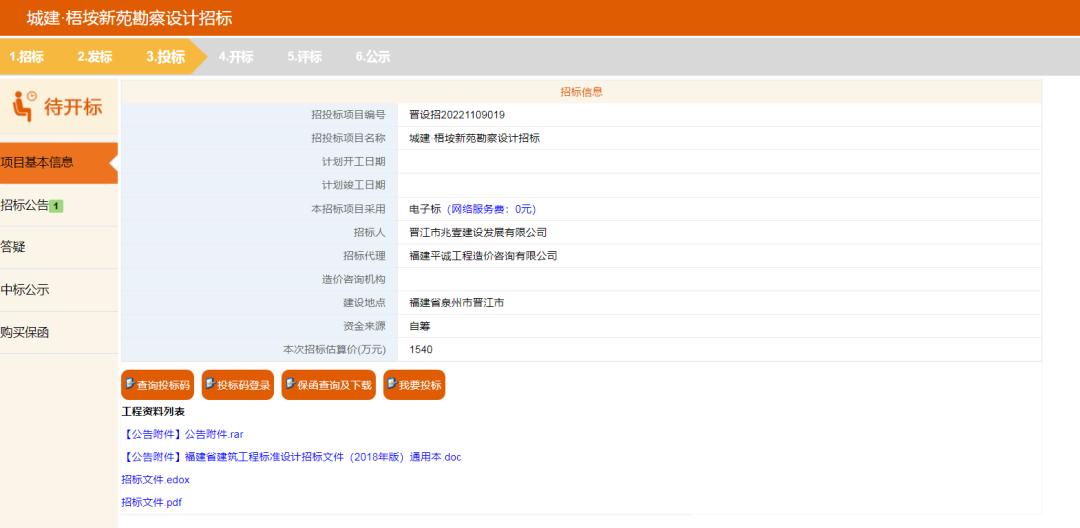Download 福建省建筑工程标准设计招标文件 通用本.doc
The image size is (1080, 528).
291,457
